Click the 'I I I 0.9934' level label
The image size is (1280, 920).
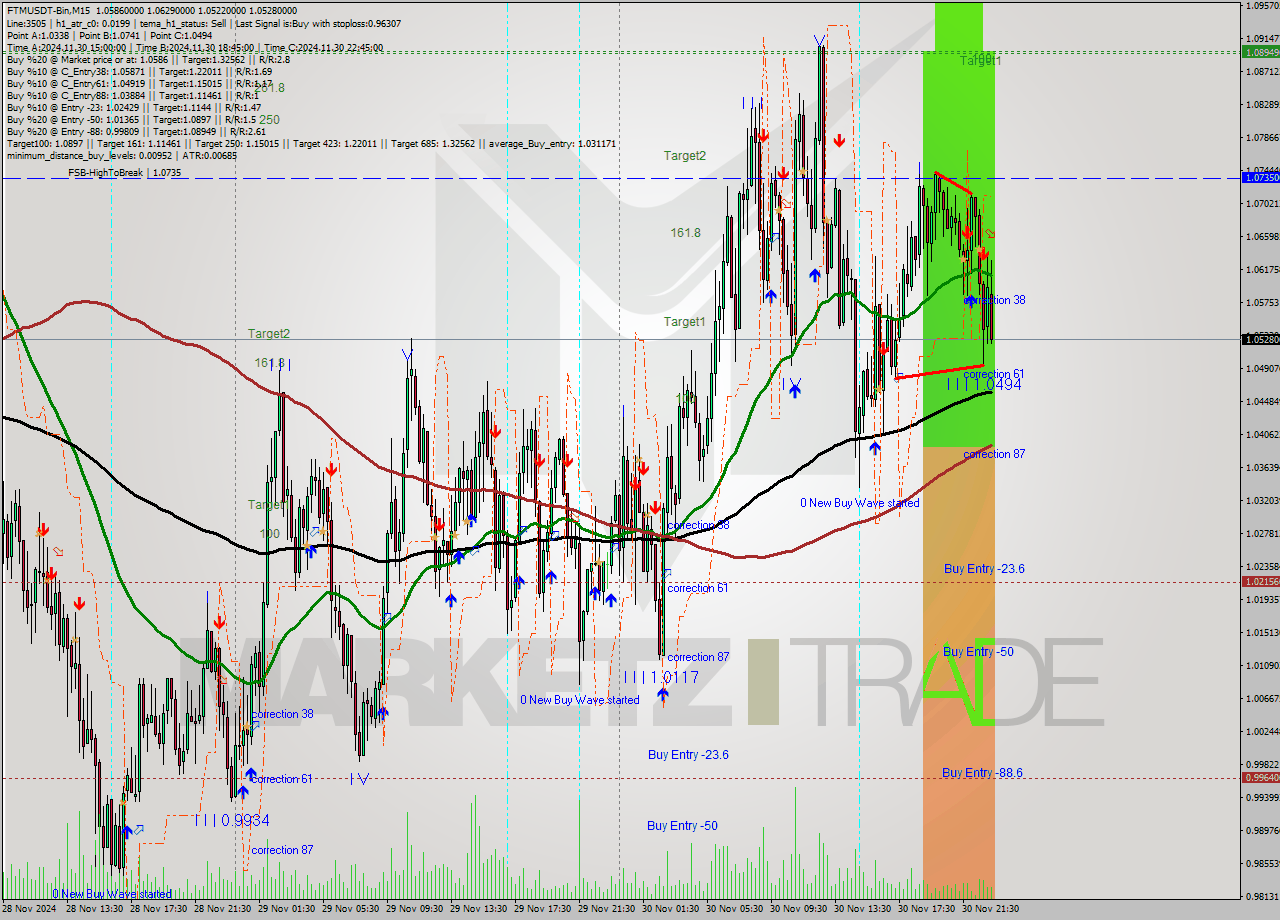coord(232,820)
